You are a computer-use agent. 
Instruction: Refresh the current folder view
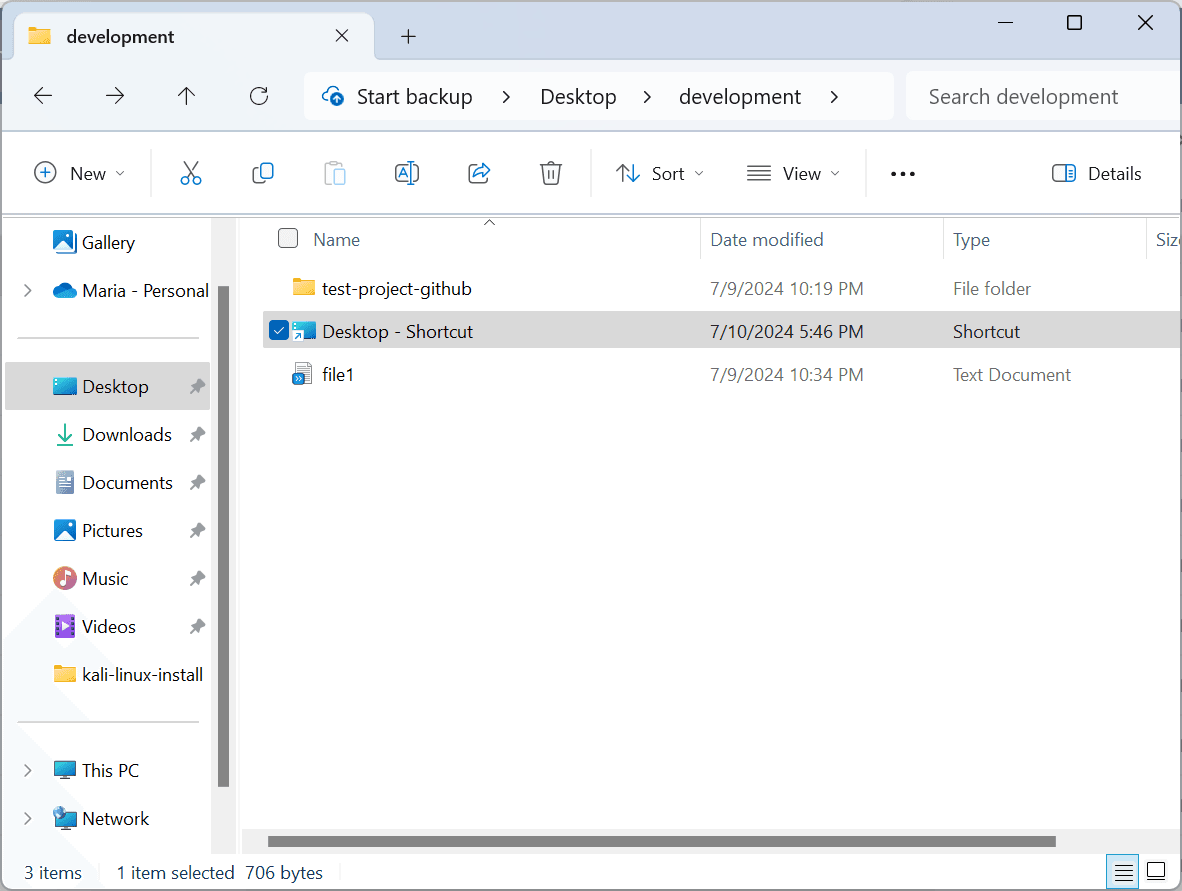coord(259,96)
